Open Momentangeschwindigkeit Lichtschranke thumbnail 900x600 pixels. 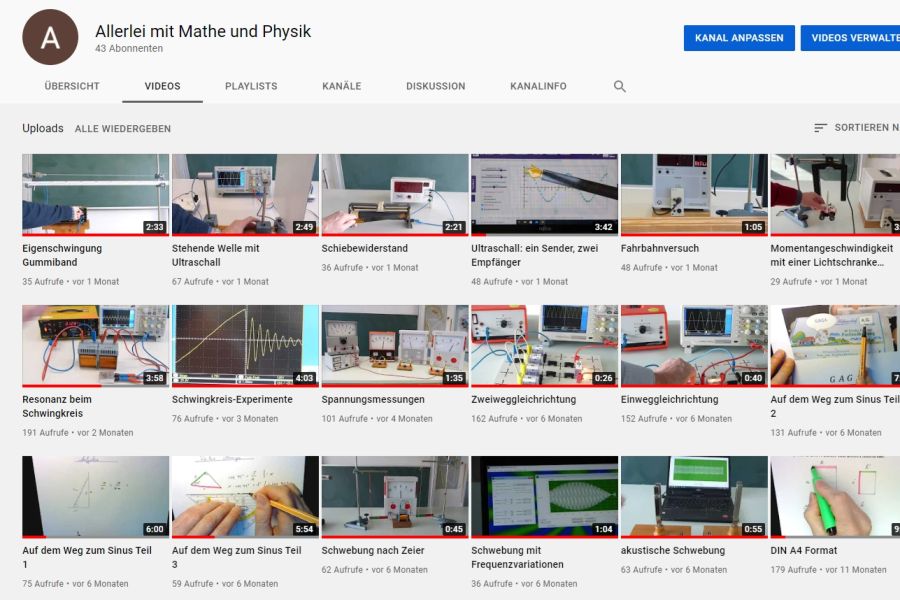tap(835, 195)
